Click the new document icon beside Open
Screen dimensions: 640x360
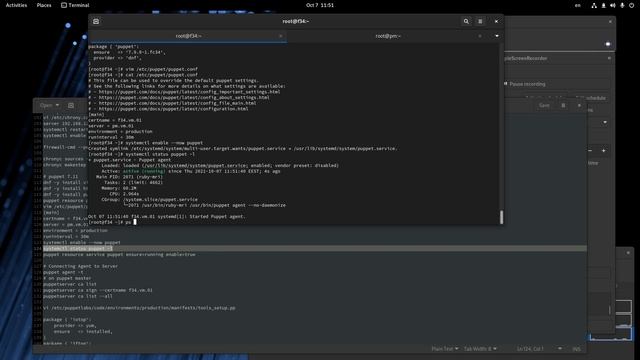coord(71,105)
